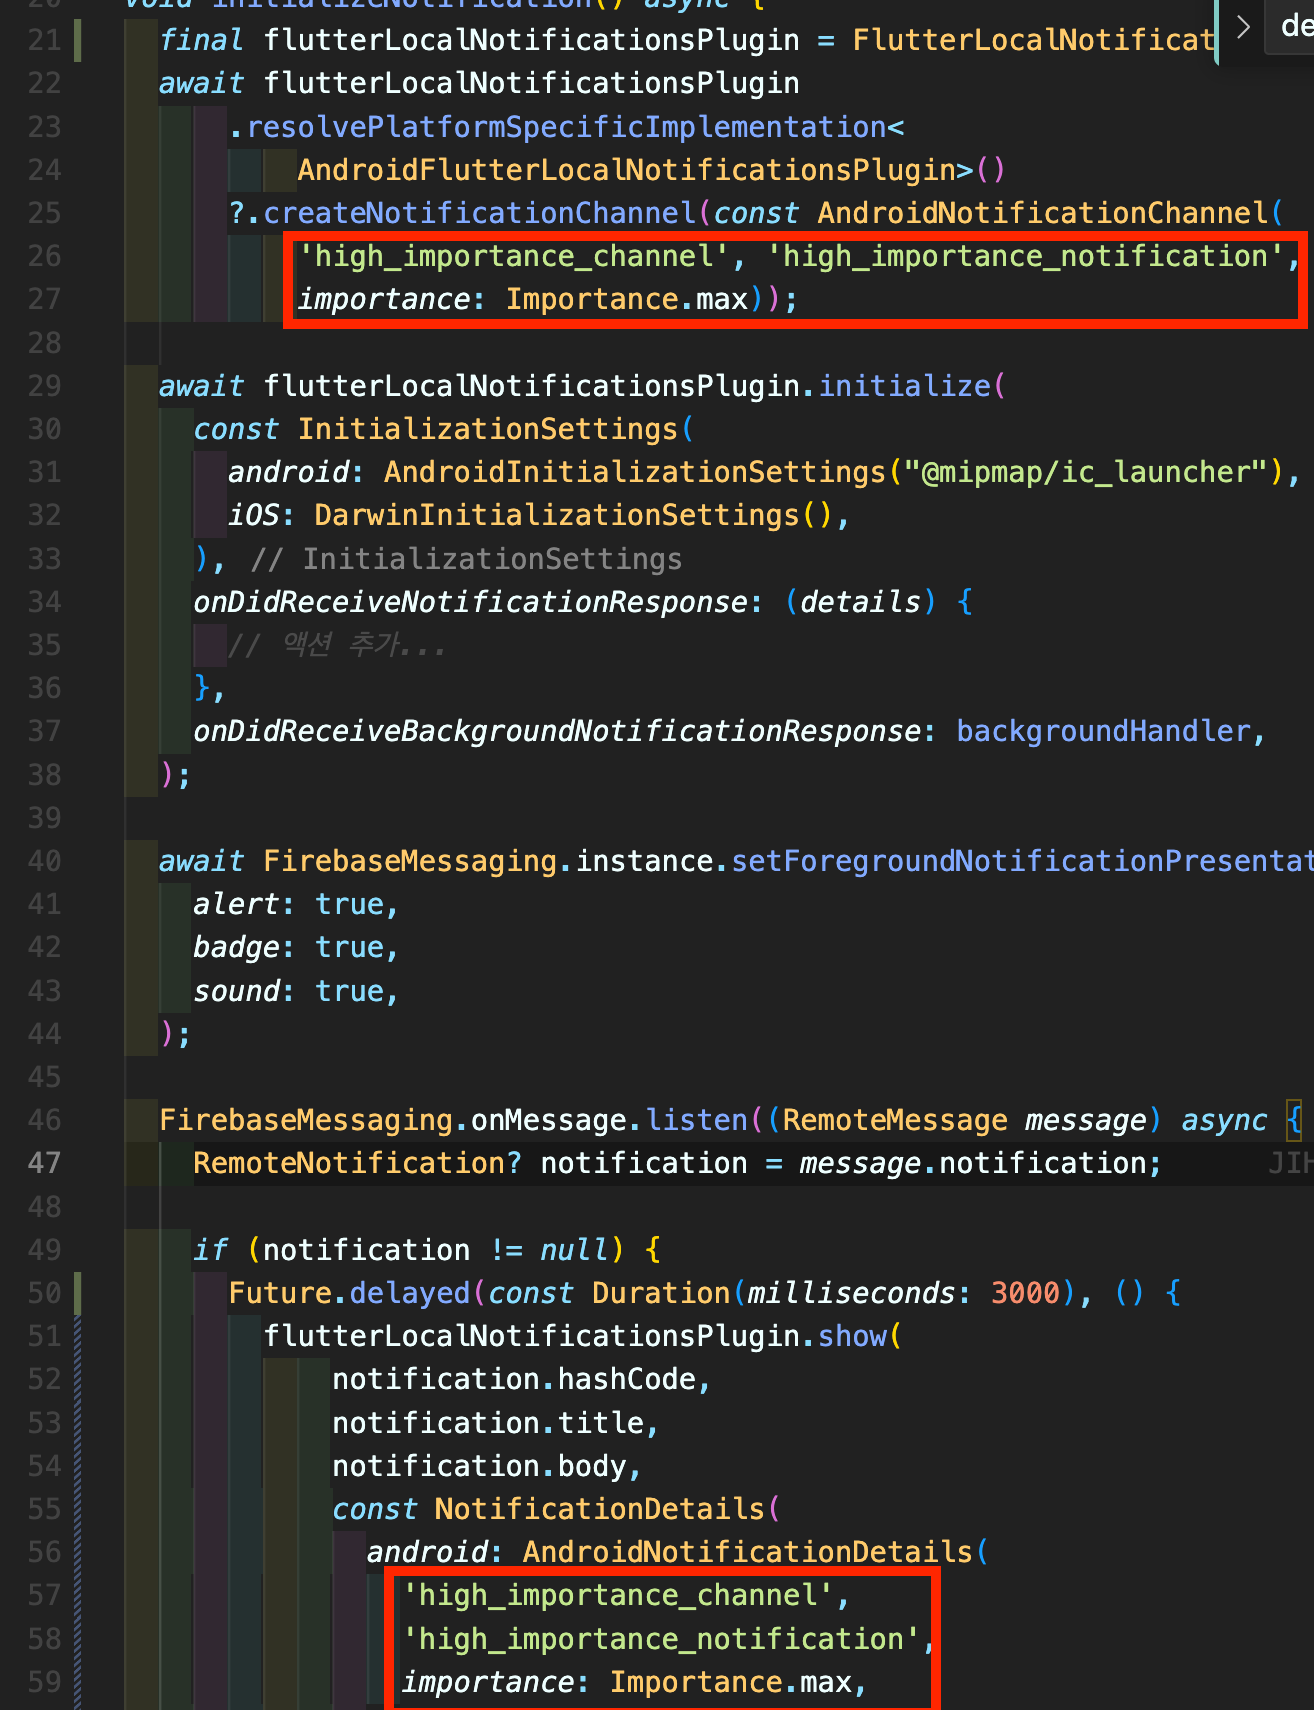Click 'true' value after alert
This screenshot has width=1314, height=1710.
coord(349,904)
